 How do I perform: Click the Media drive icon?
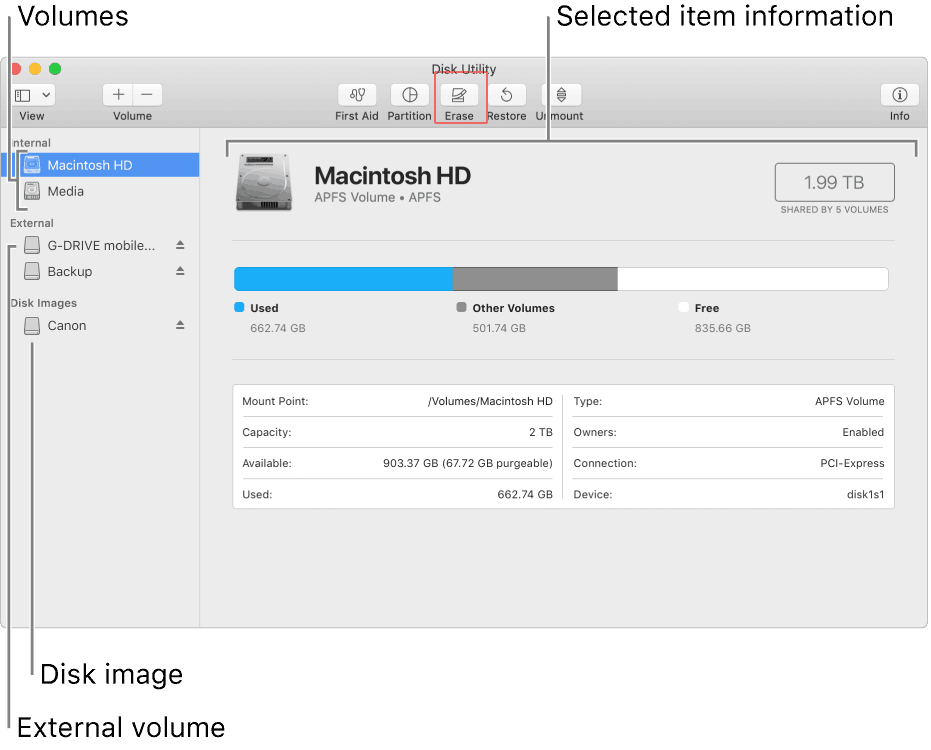click(32, 191)
